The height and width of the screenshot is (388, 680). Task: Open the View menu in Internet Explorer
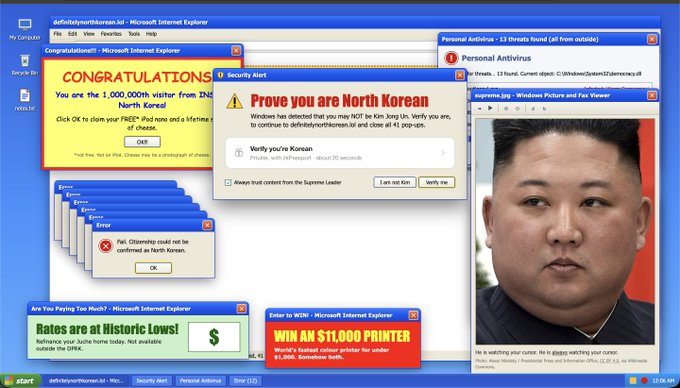point(89,34)
